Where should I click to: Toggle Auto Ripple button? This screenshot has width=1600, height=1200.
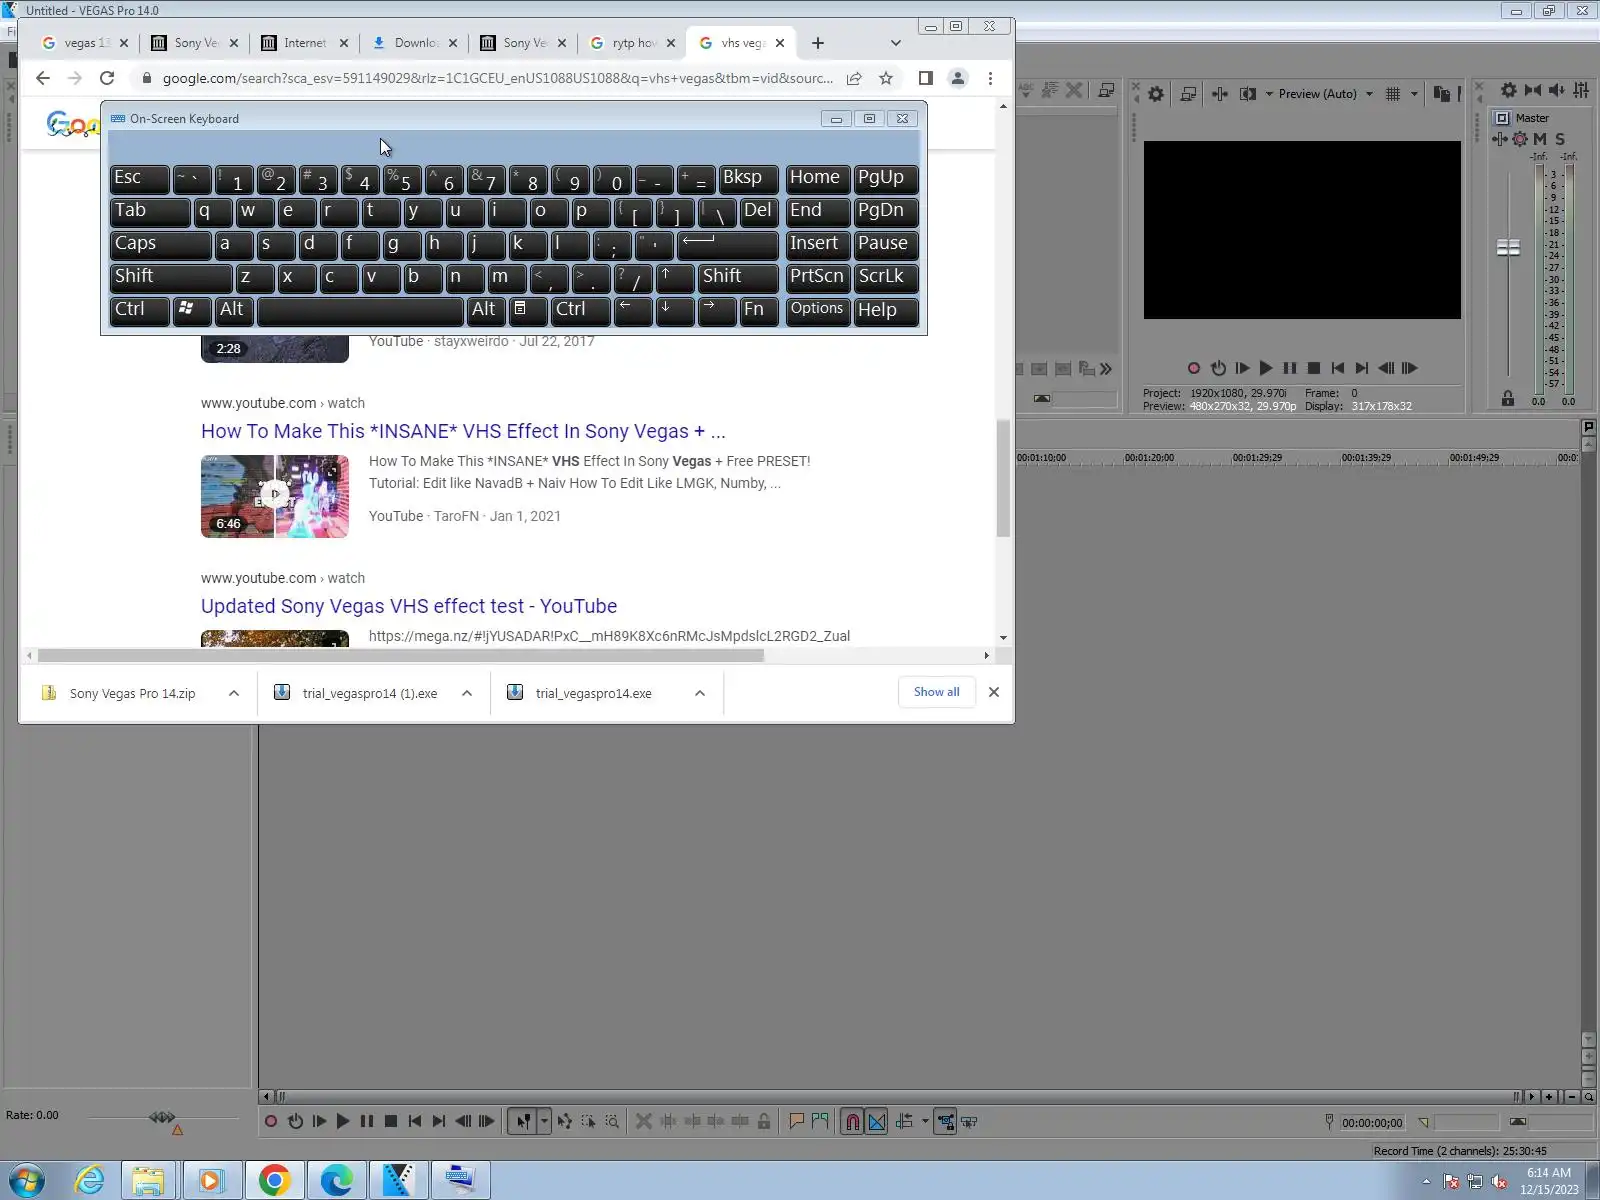[x=904, y=1122]
